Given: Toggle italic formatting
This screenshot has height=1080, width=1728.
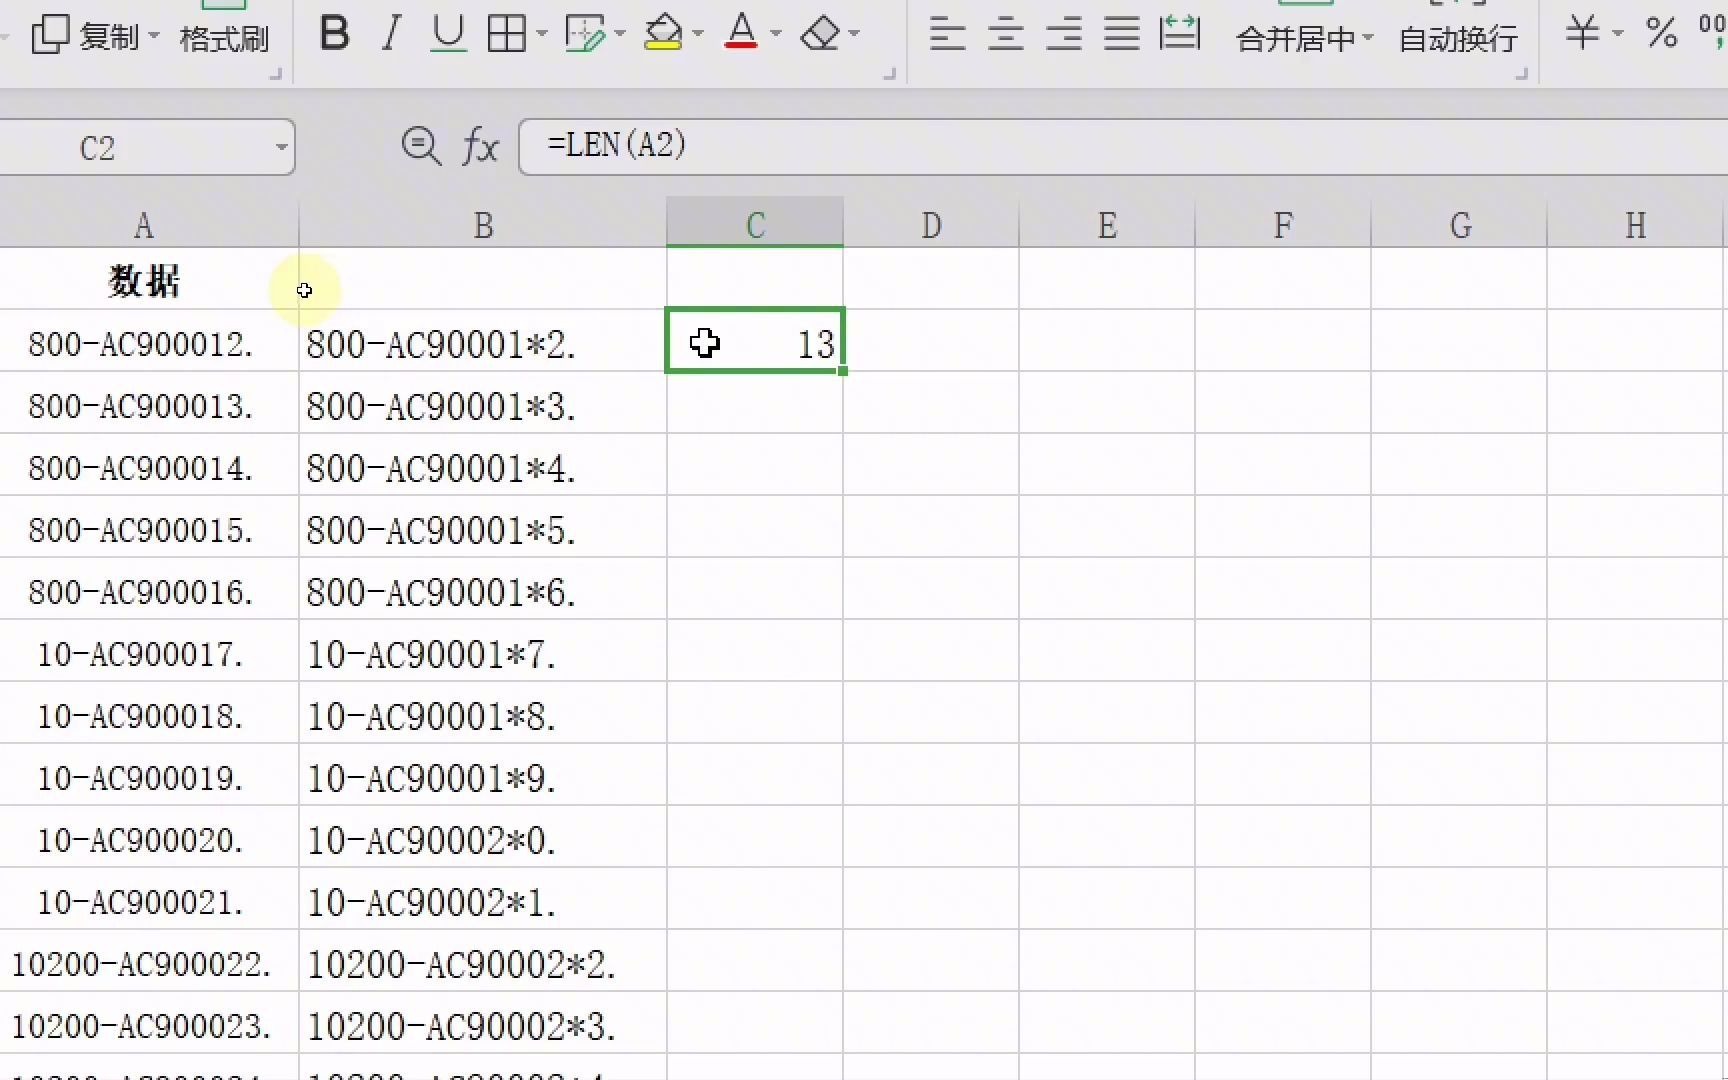Looking at the screenshot, I should (391, 34).
